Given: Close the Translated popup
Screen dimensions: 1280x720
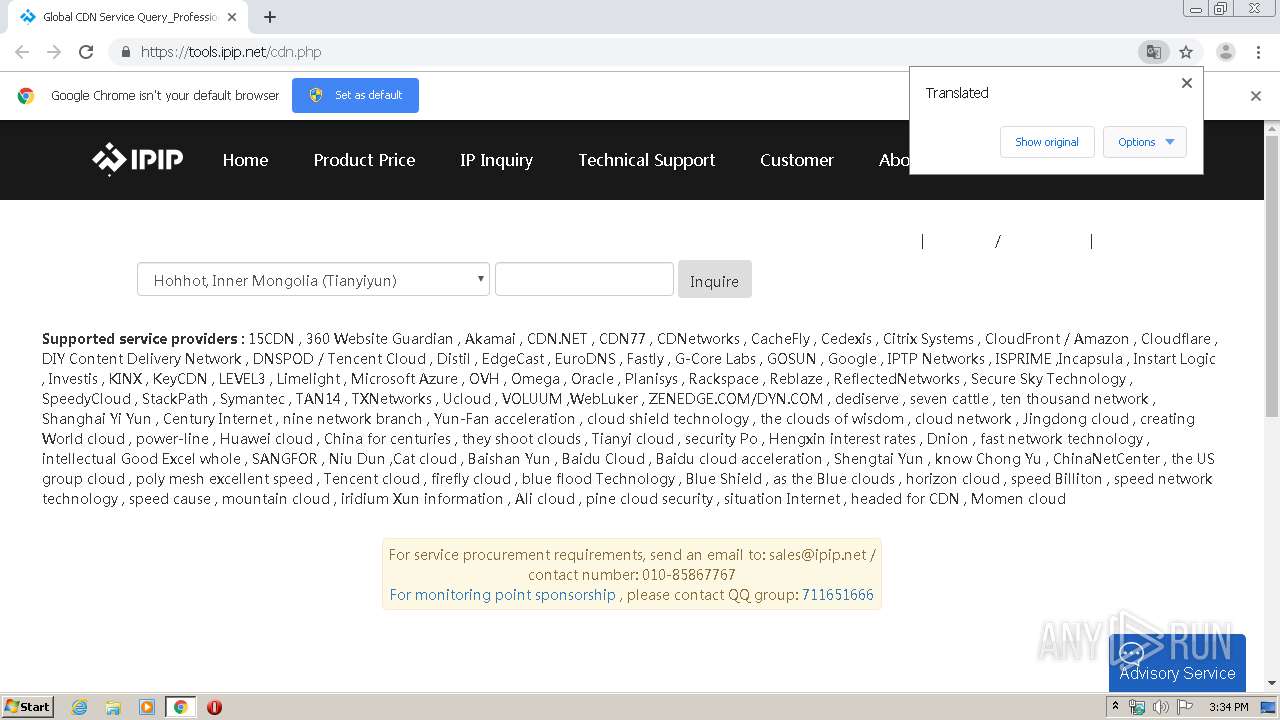Looking at the screenshot, I should click(1187, 83).
